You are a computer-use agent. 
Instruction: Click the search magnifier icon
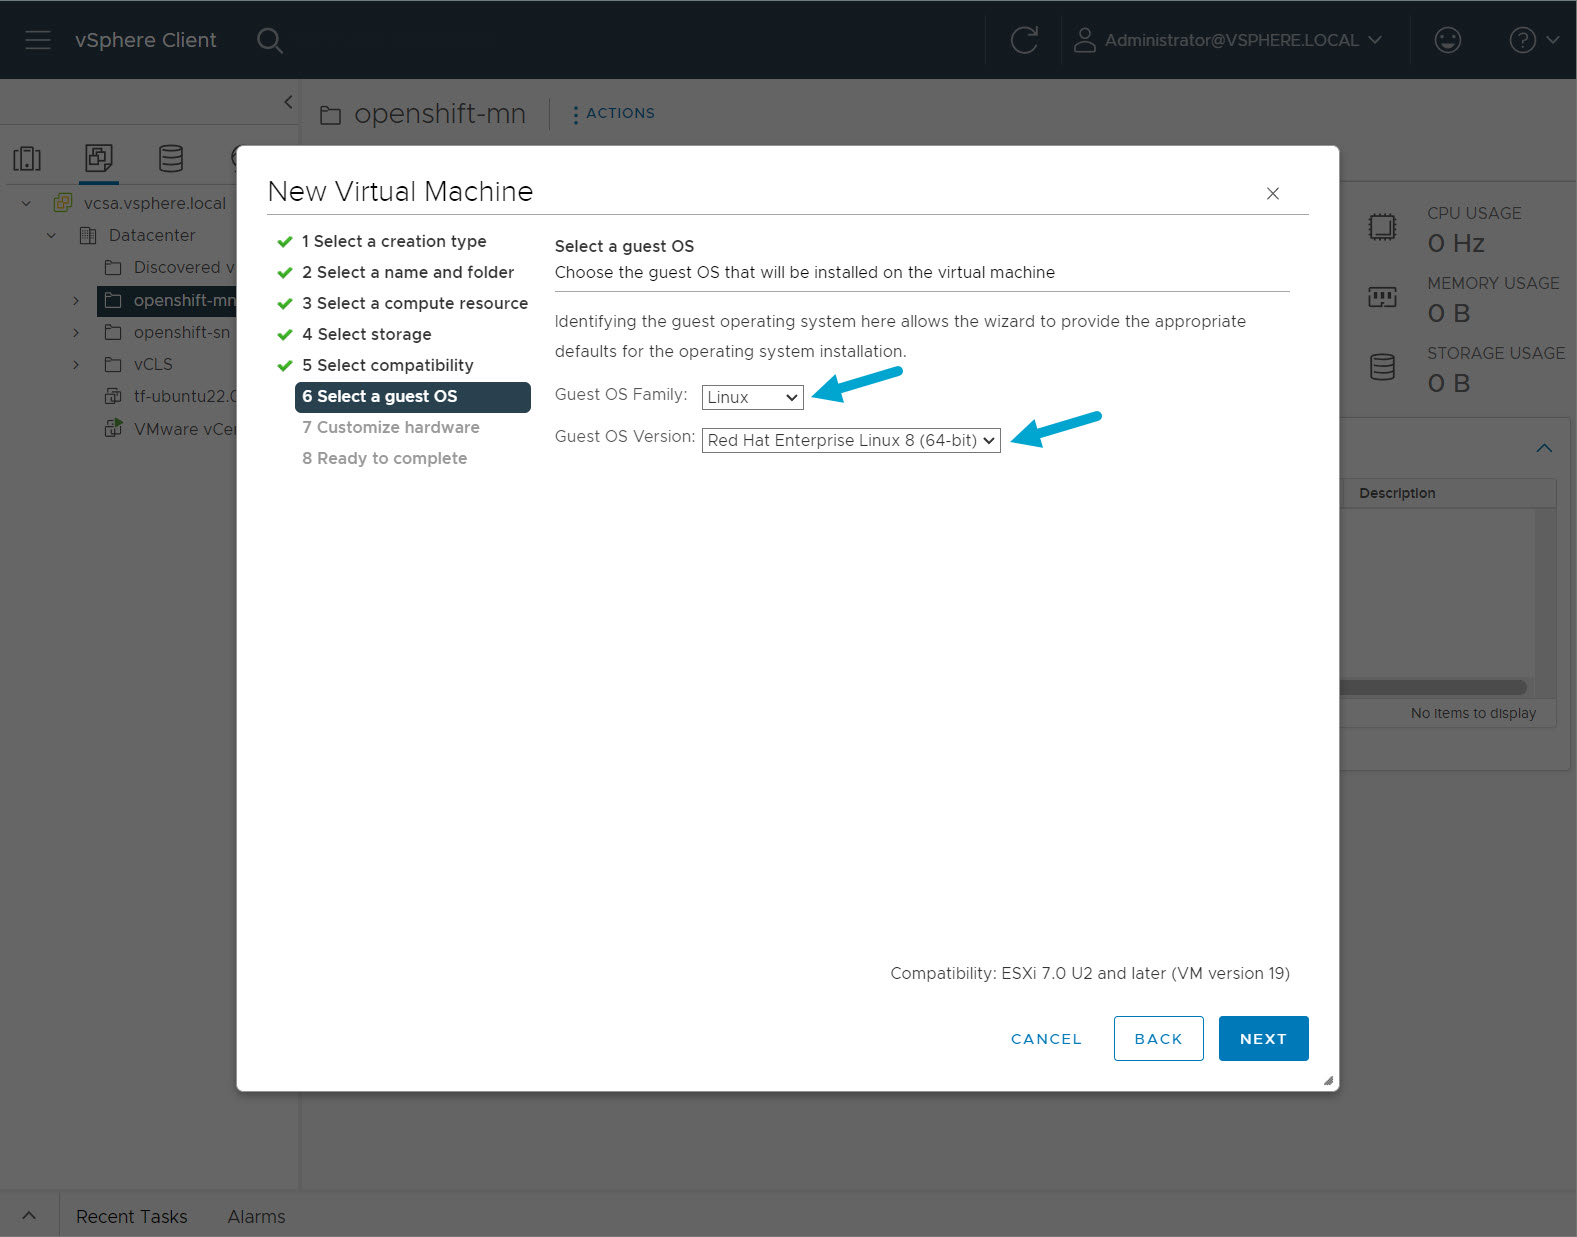coord(269,40)
